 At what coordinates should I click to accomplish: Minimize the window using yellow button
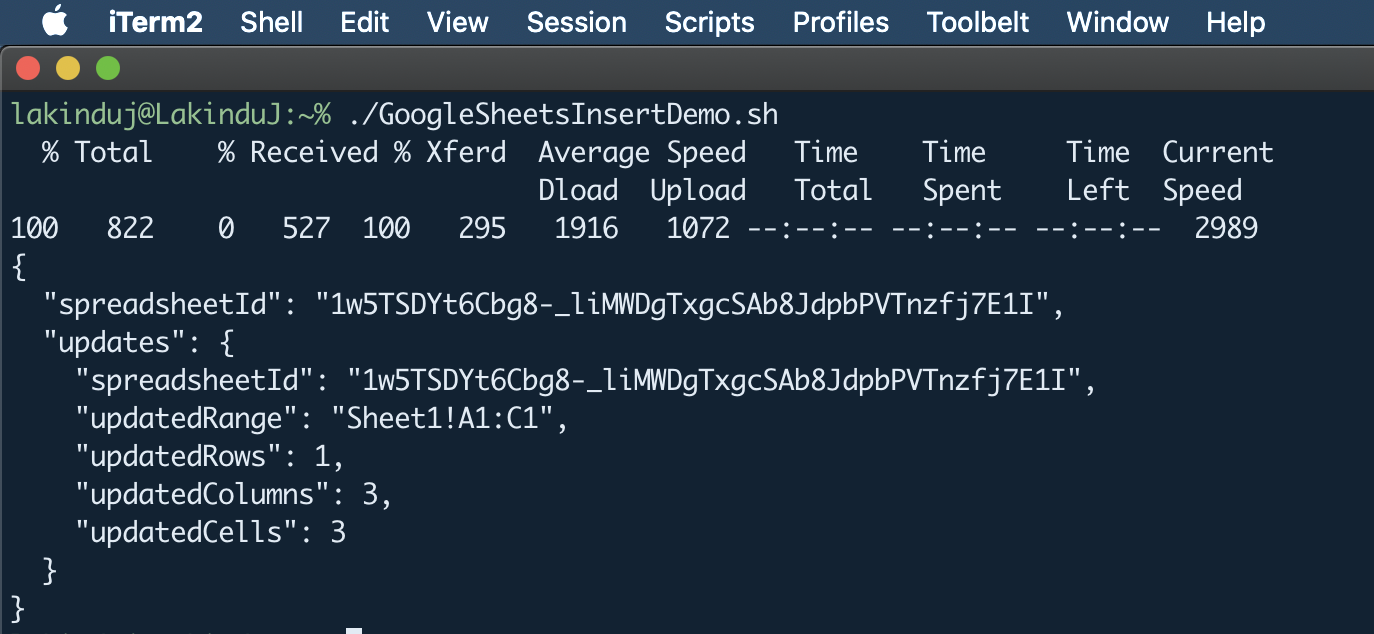tap(68, 68)
